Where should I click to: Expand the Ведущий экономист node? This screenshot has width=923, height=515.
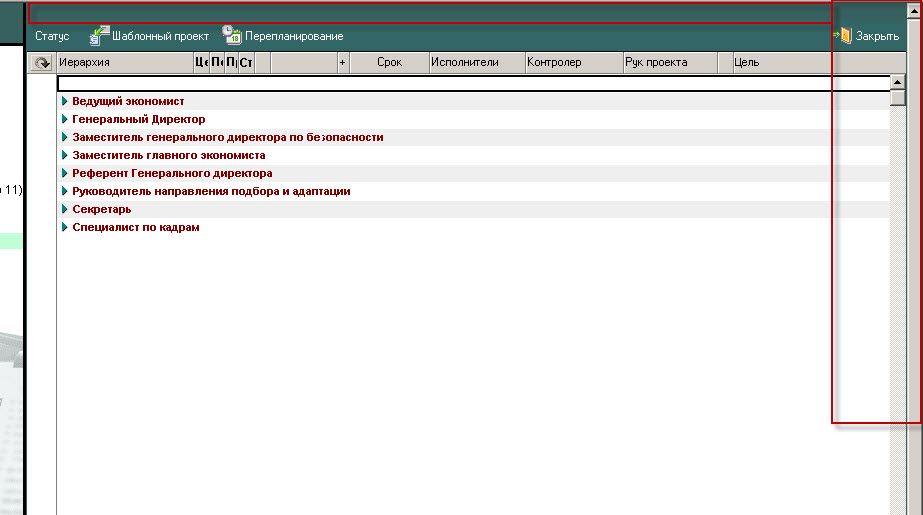click(x=65, y=102)
